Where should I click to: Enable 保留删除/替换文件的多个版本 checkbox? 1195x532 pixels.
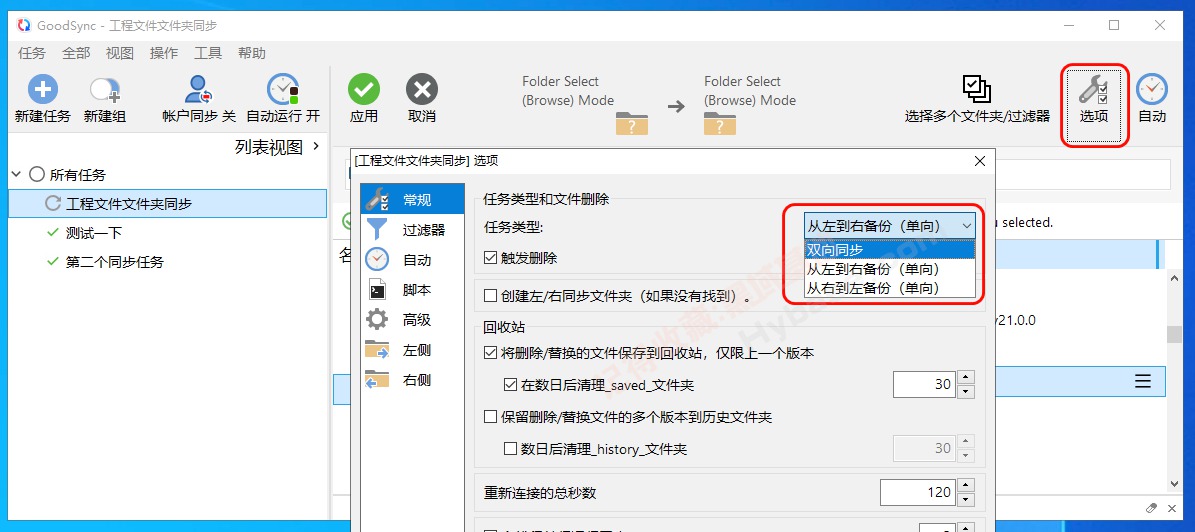[x=490, y=417]
